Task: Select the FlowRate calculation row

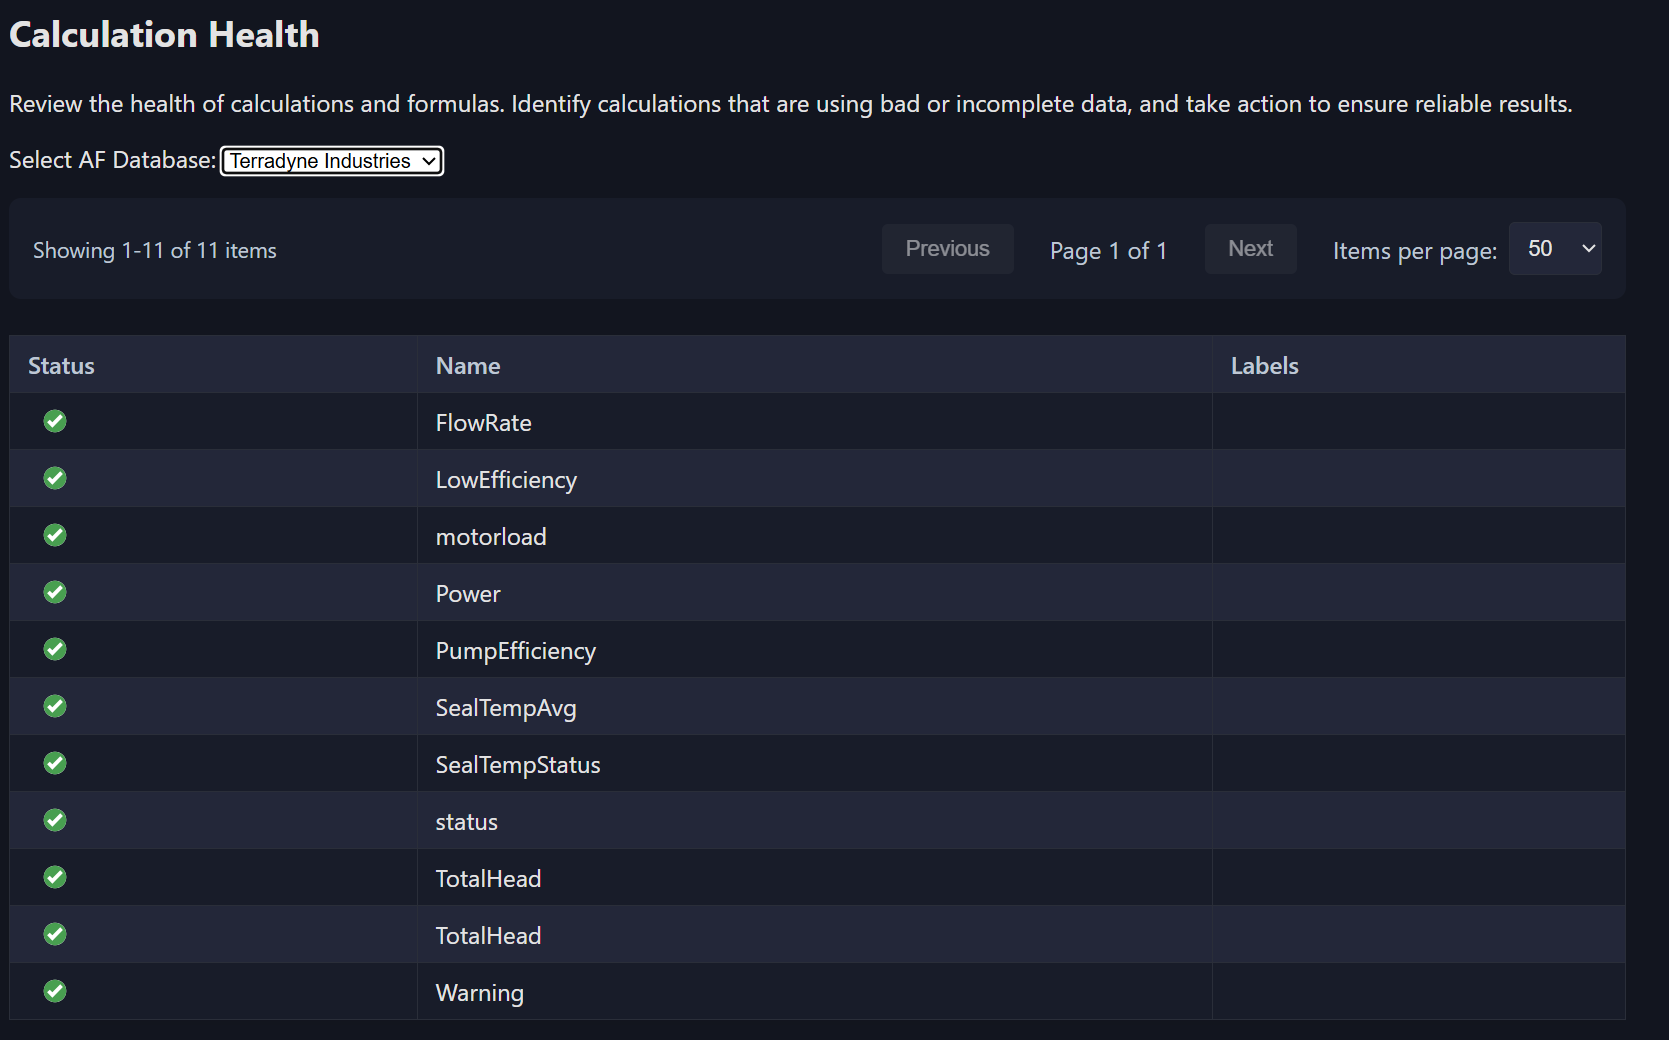Action: (x=483, y=421)
